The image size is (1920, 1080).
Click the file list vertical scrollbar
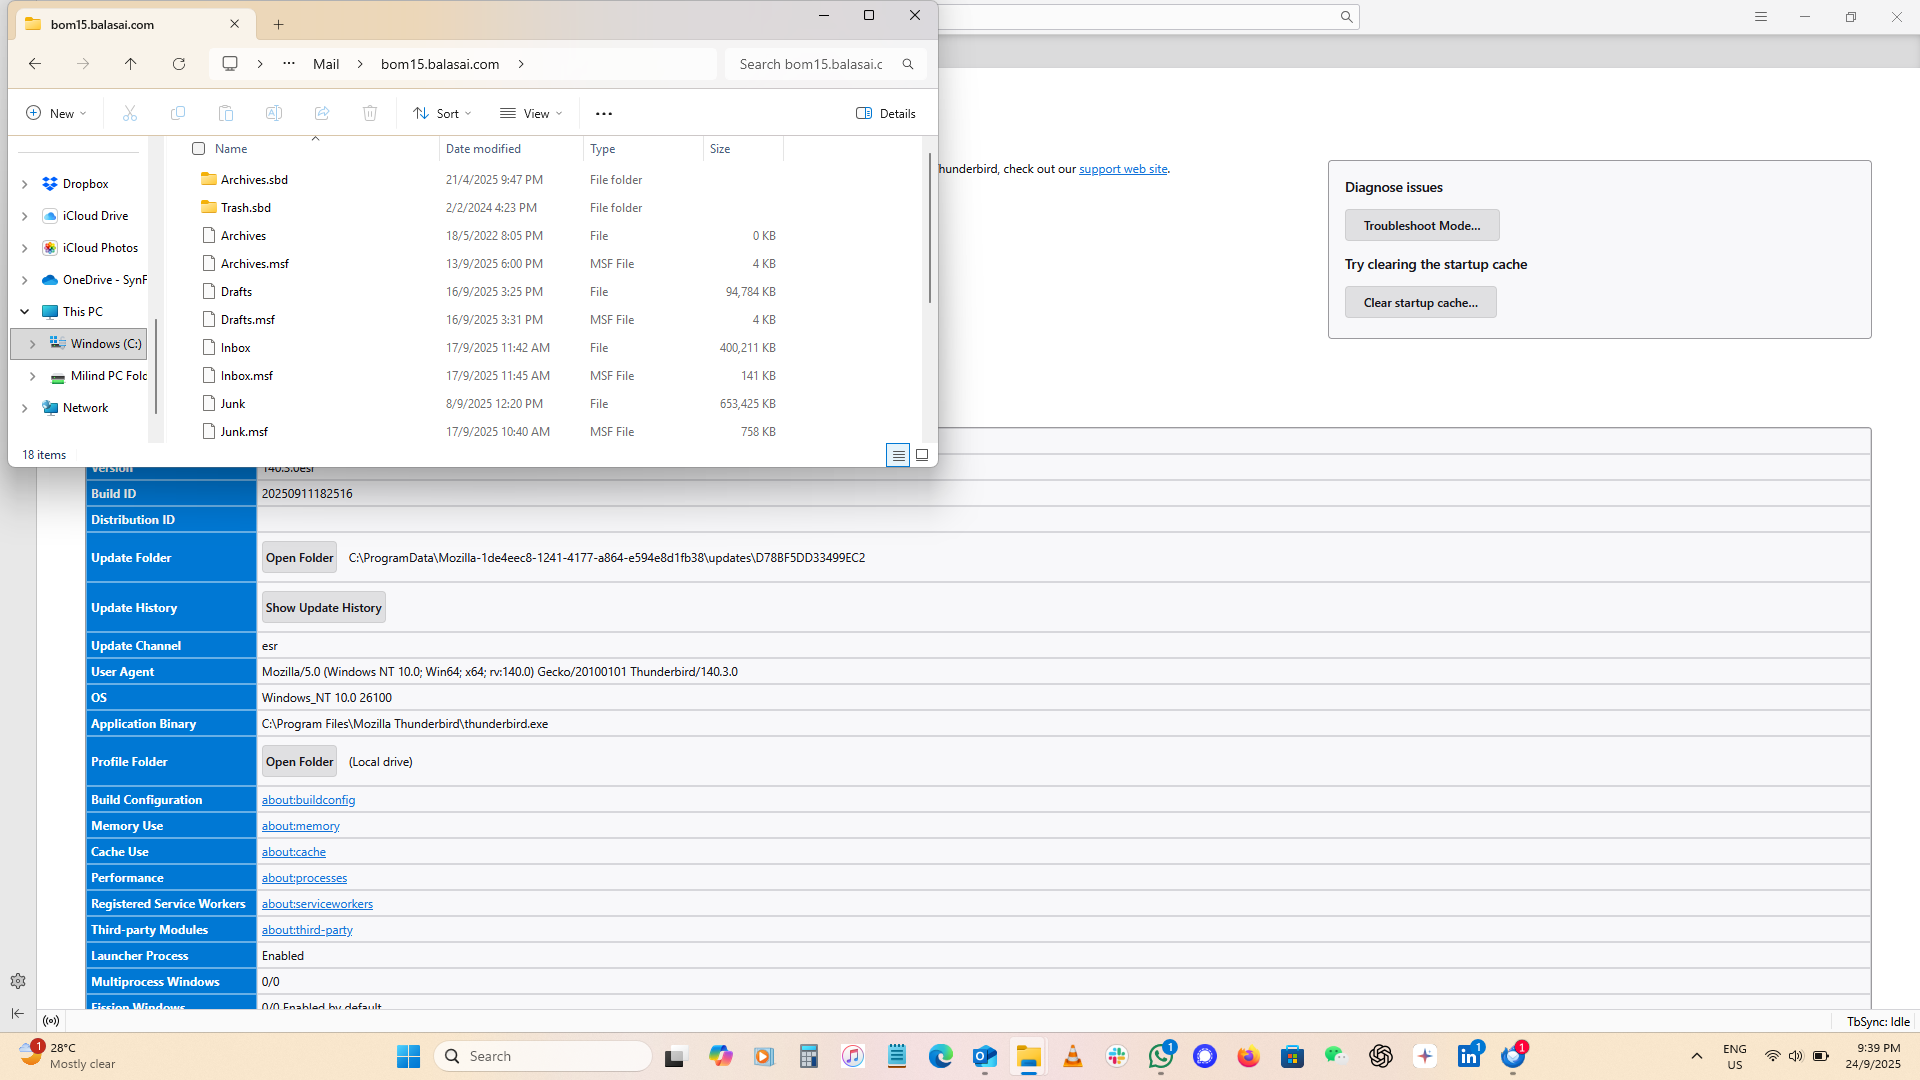point(930,230)
